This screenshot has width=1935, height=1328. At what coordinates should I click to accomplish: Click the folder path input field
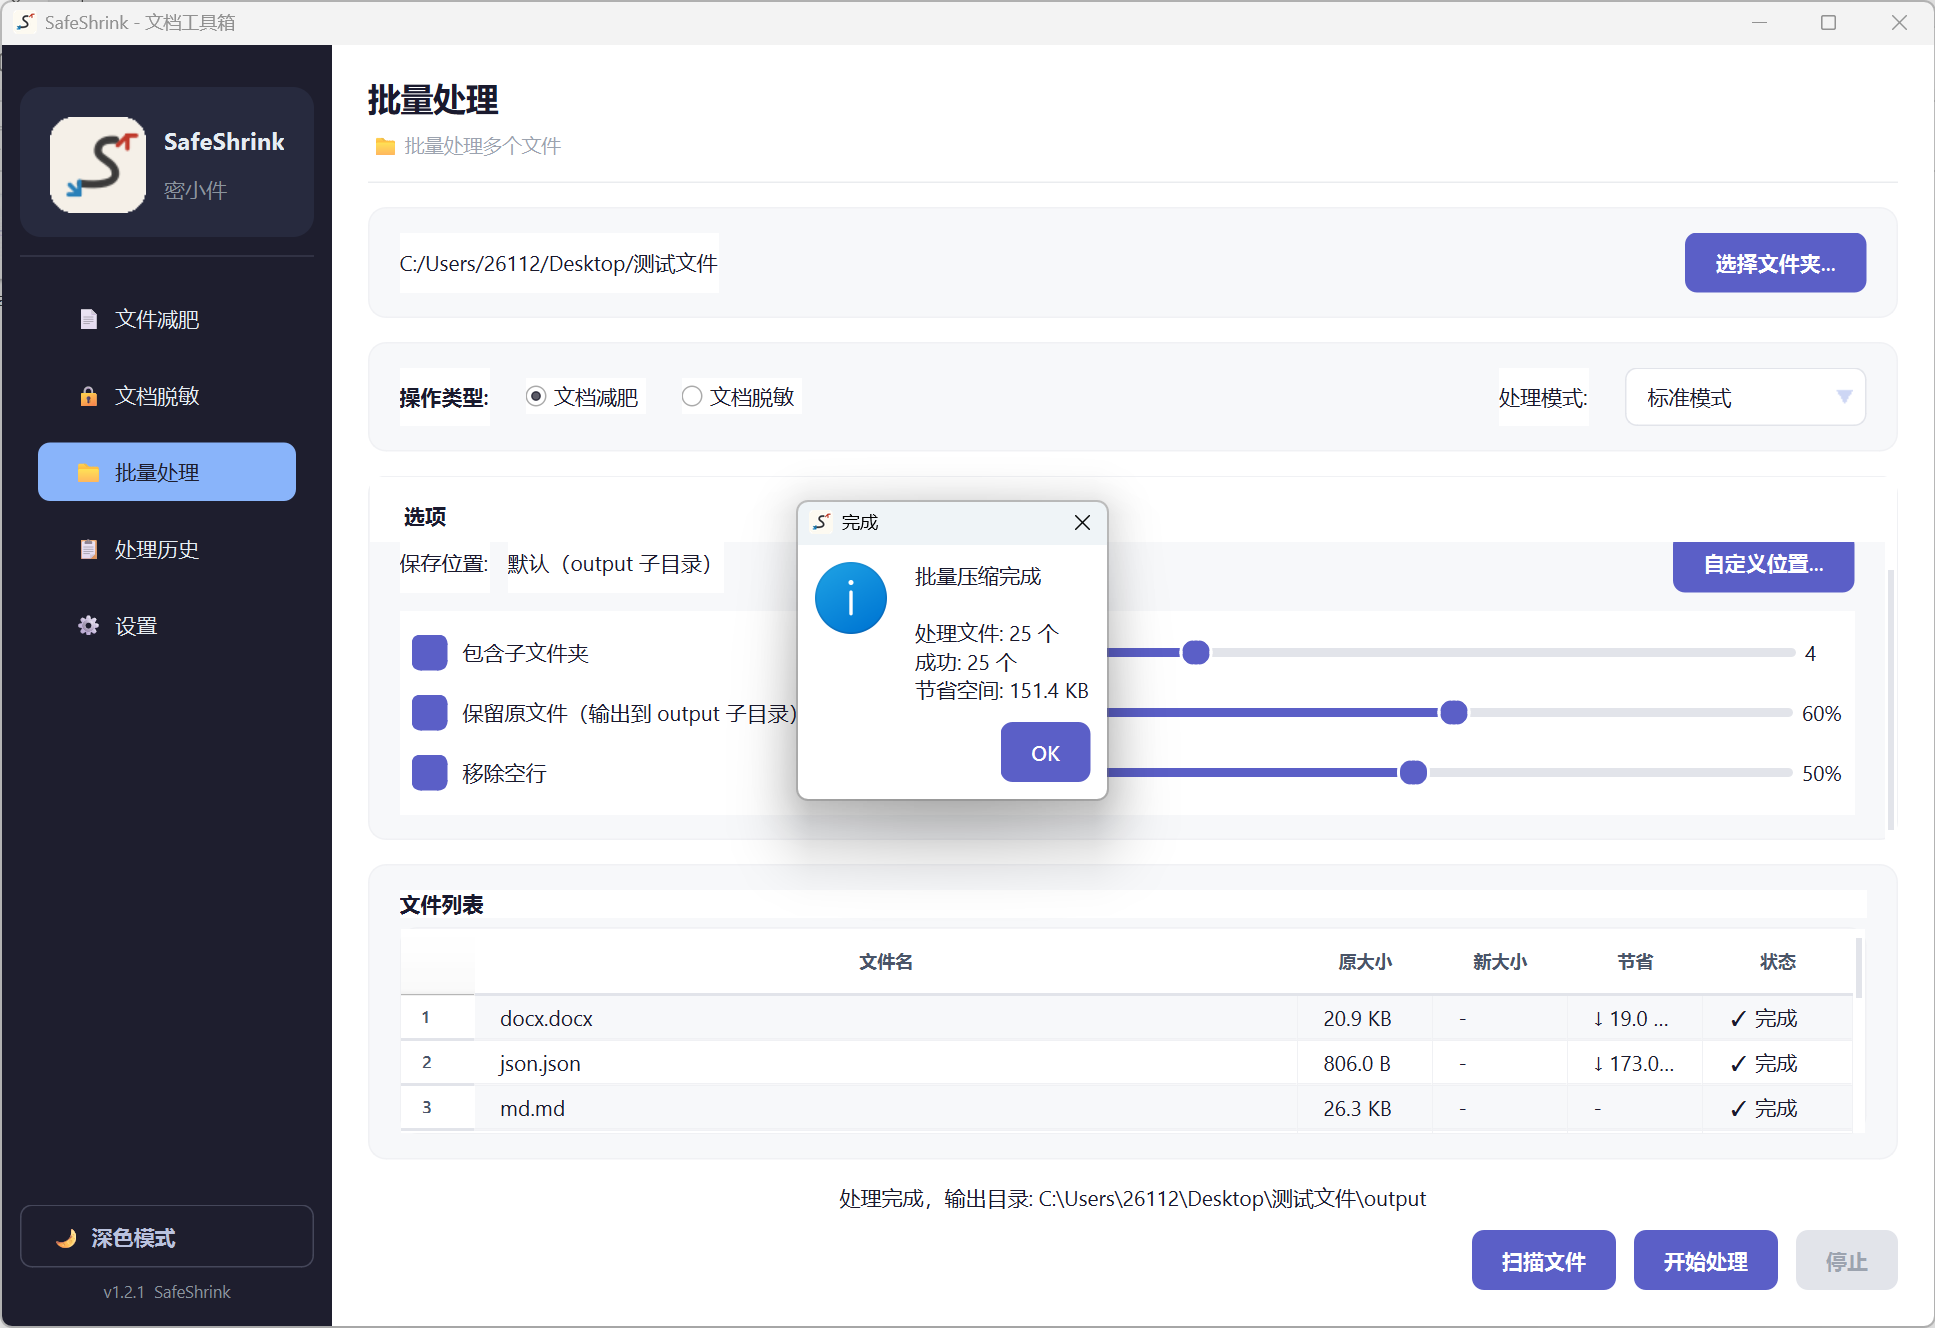pyautogui.click(x=559, y=263)
